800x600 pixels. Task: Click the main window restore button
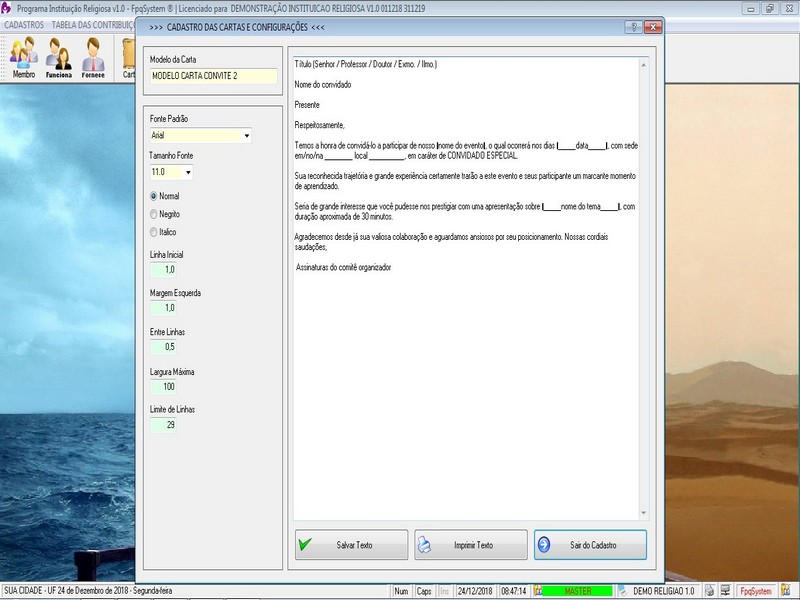click(770, 8)
